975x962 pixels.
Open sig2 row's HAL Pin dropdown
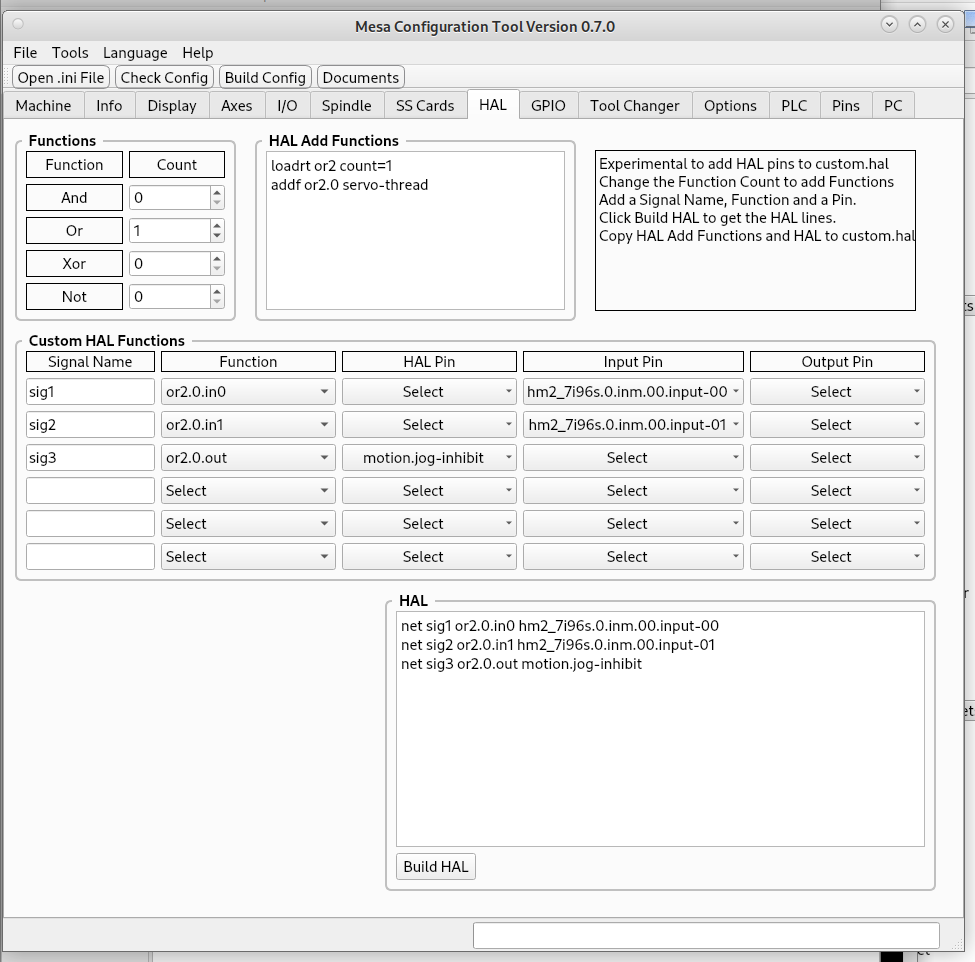click(x=429, y=425)
